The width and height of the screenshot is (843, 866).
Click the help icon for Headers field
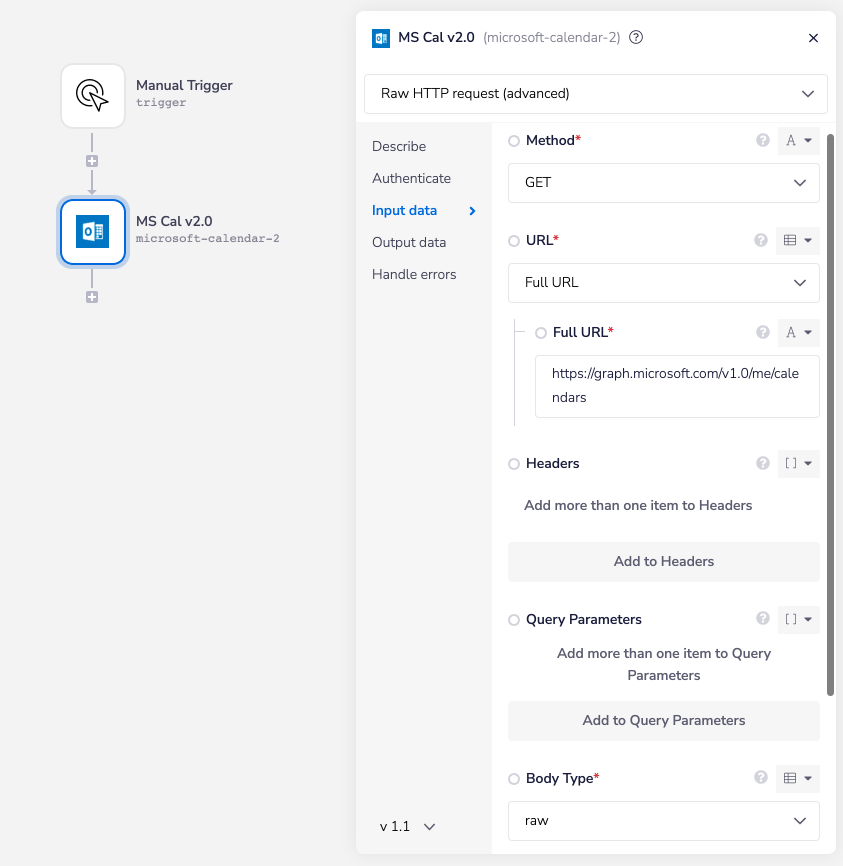(763, 464)
